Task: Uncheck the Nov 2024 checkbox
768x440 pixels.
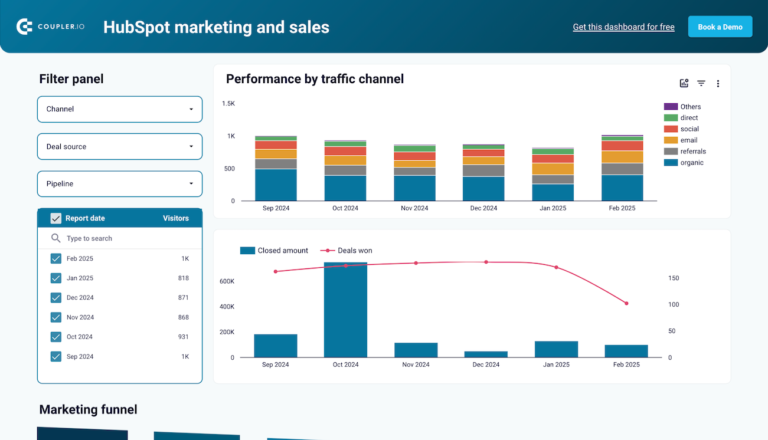Action: pos(56,318)
